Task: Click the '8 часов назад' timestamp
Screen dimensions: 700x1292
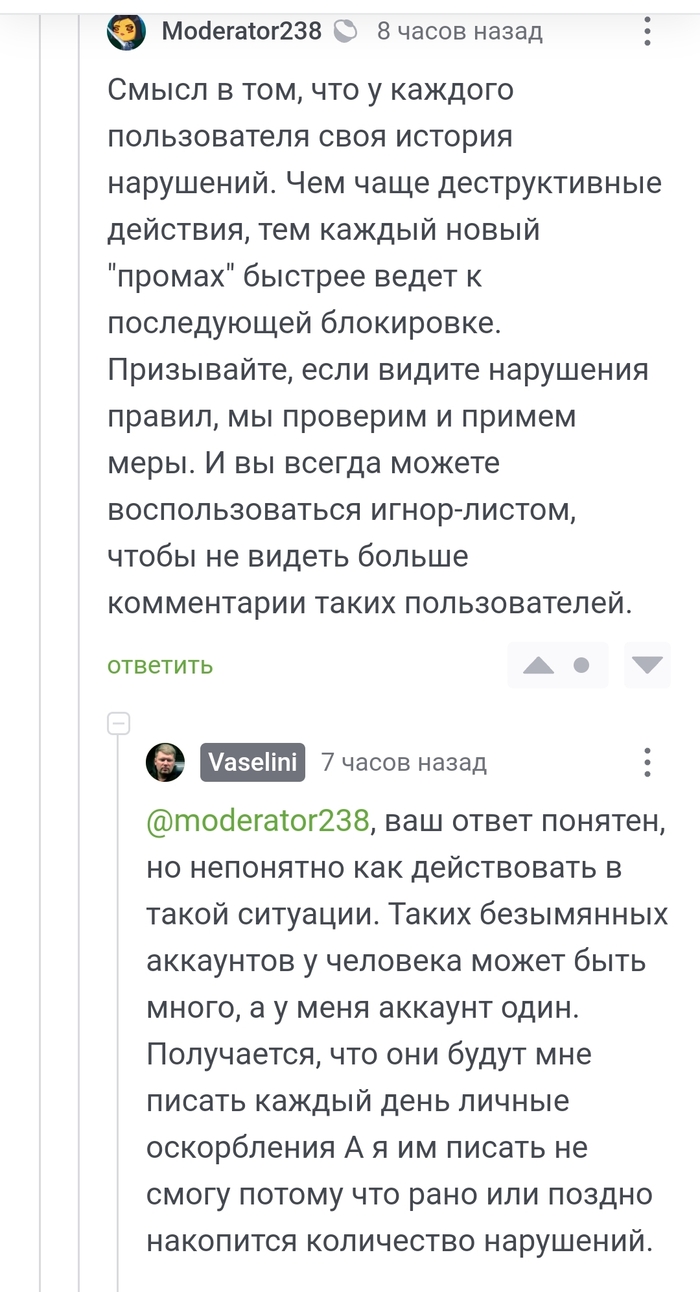Action: (459, 32)
